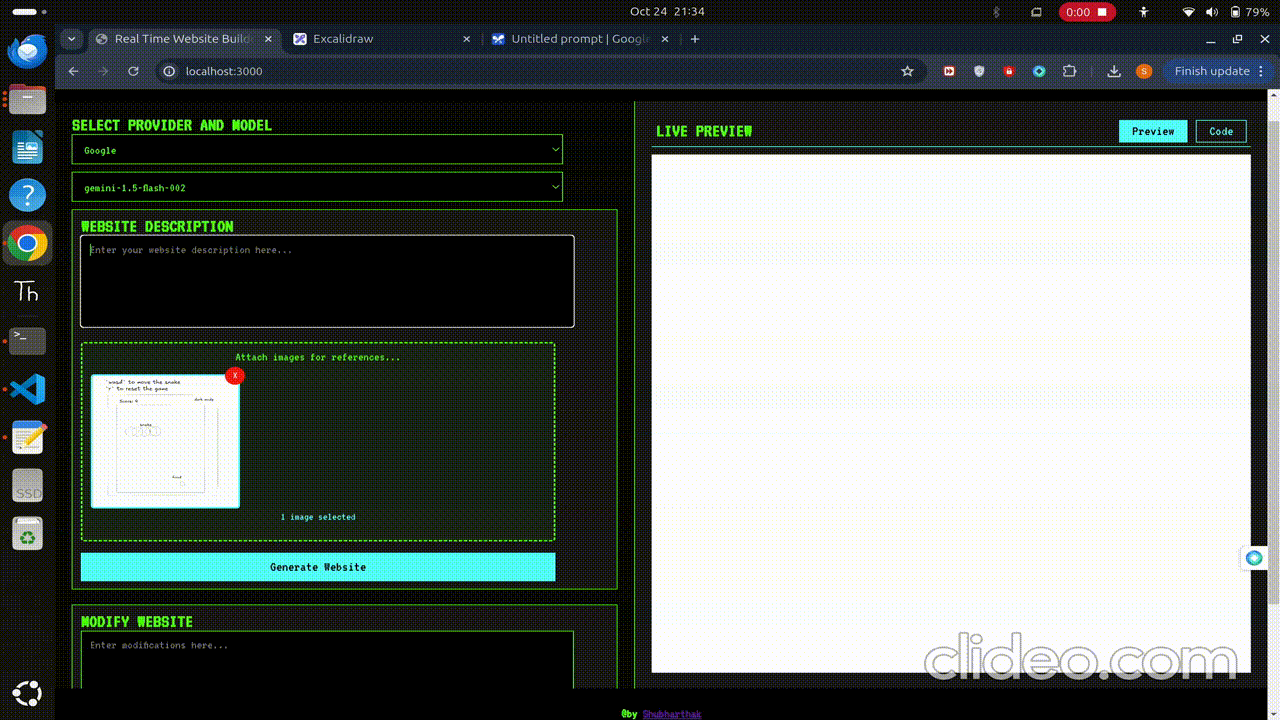The width and height of the screenshot is (1280, 720).
Task: Expand the gemini-1.5-flash-002 model dropdown
Action: click(x=317, y=187)
